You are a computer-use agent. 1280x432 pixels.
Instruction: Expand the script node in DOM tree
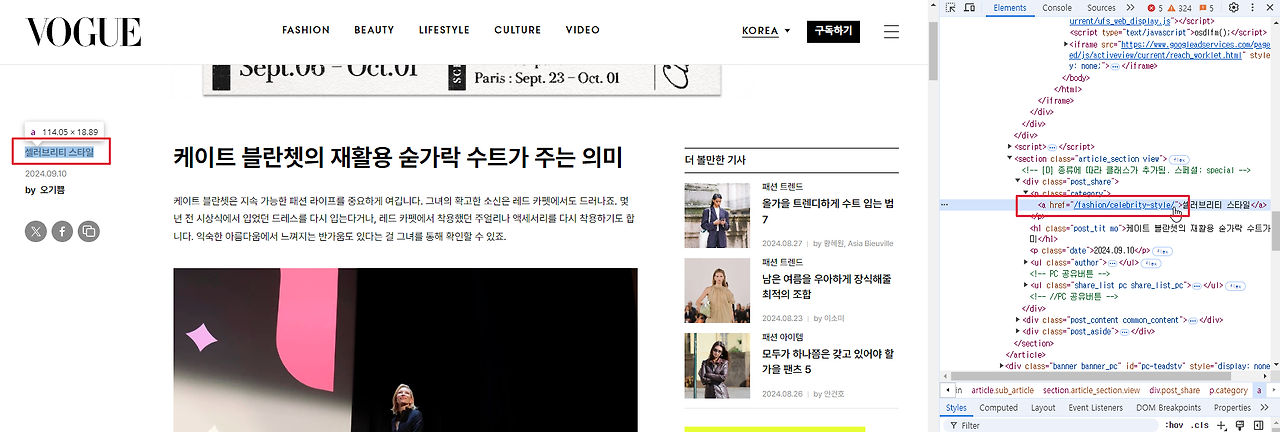point(1010,146)
